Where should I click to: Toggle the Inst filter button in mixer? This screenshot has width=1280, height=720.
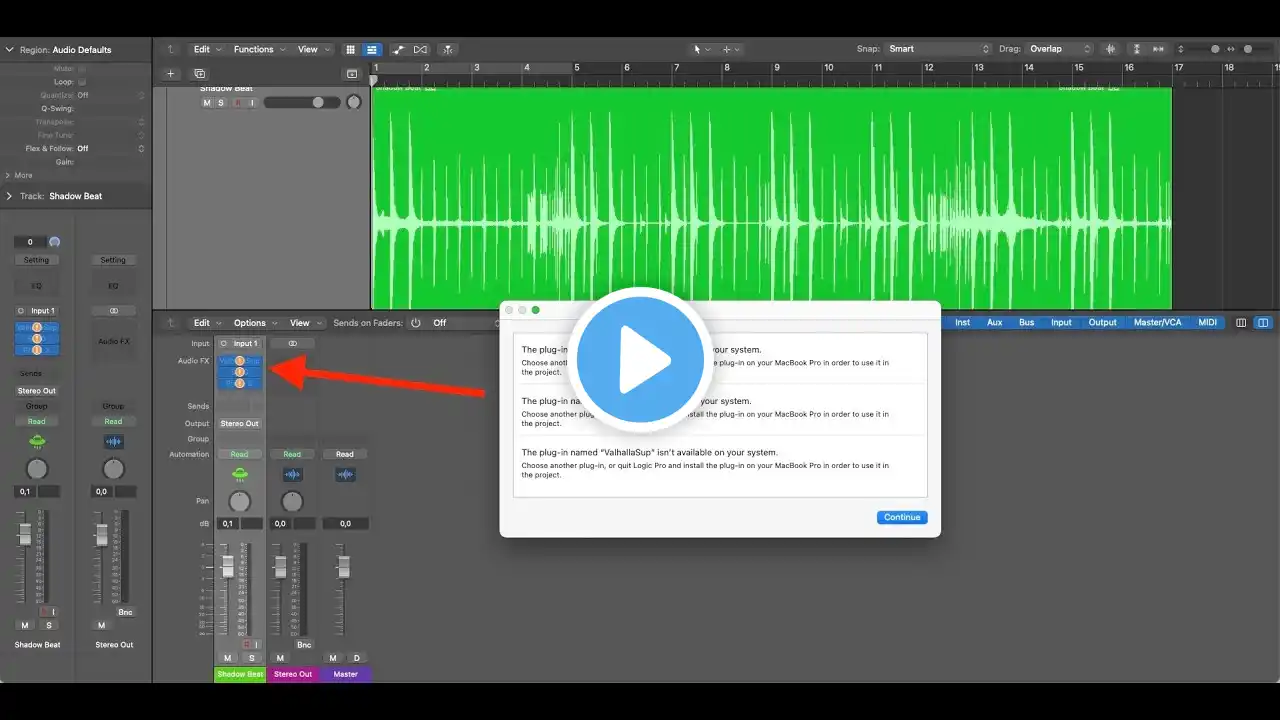coord(962,322)
